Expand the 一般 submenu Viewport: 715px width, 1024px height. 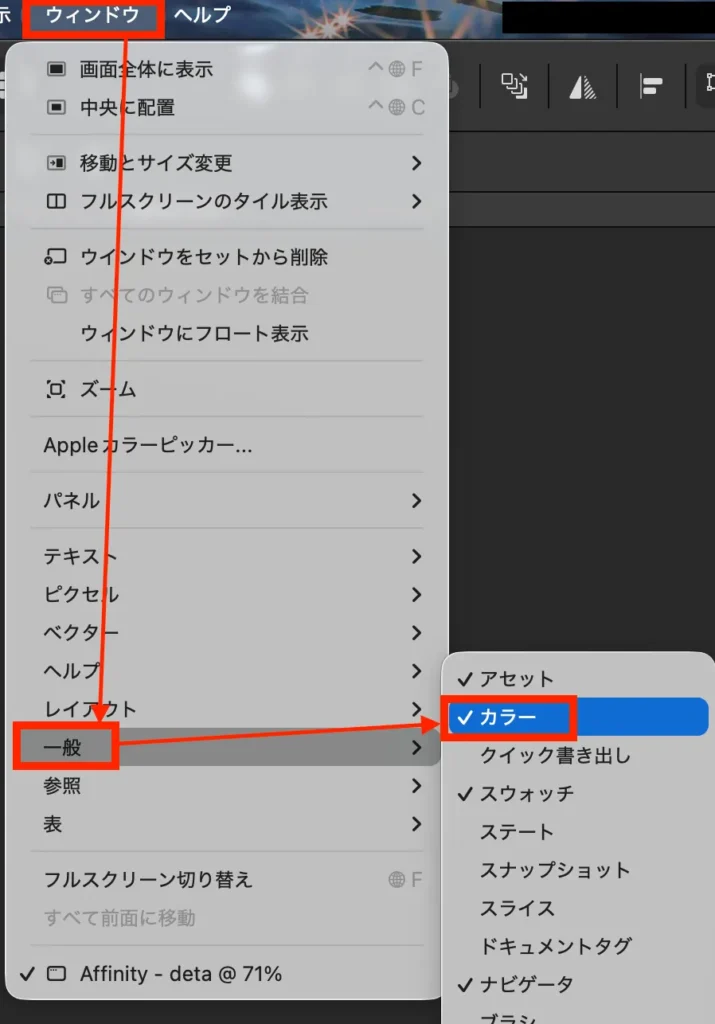point(227,747)
